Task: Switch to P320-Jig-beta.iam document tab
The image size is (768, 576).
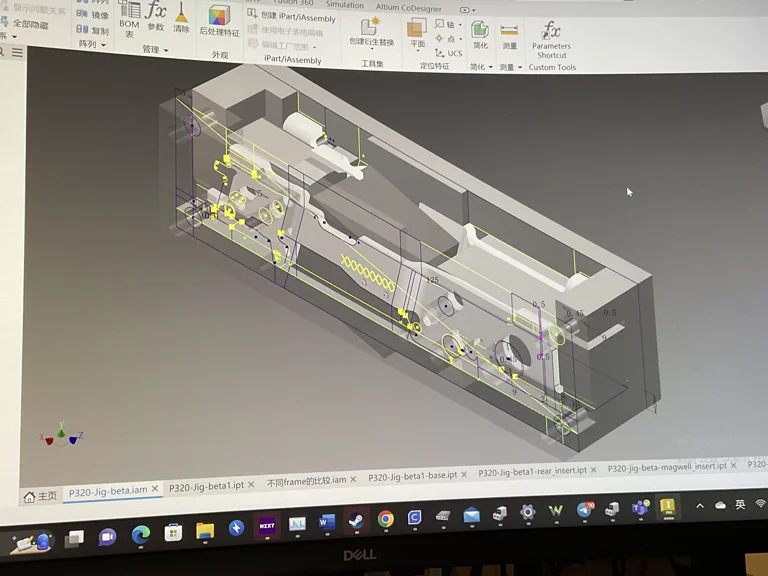Action: tap(108, 491)
